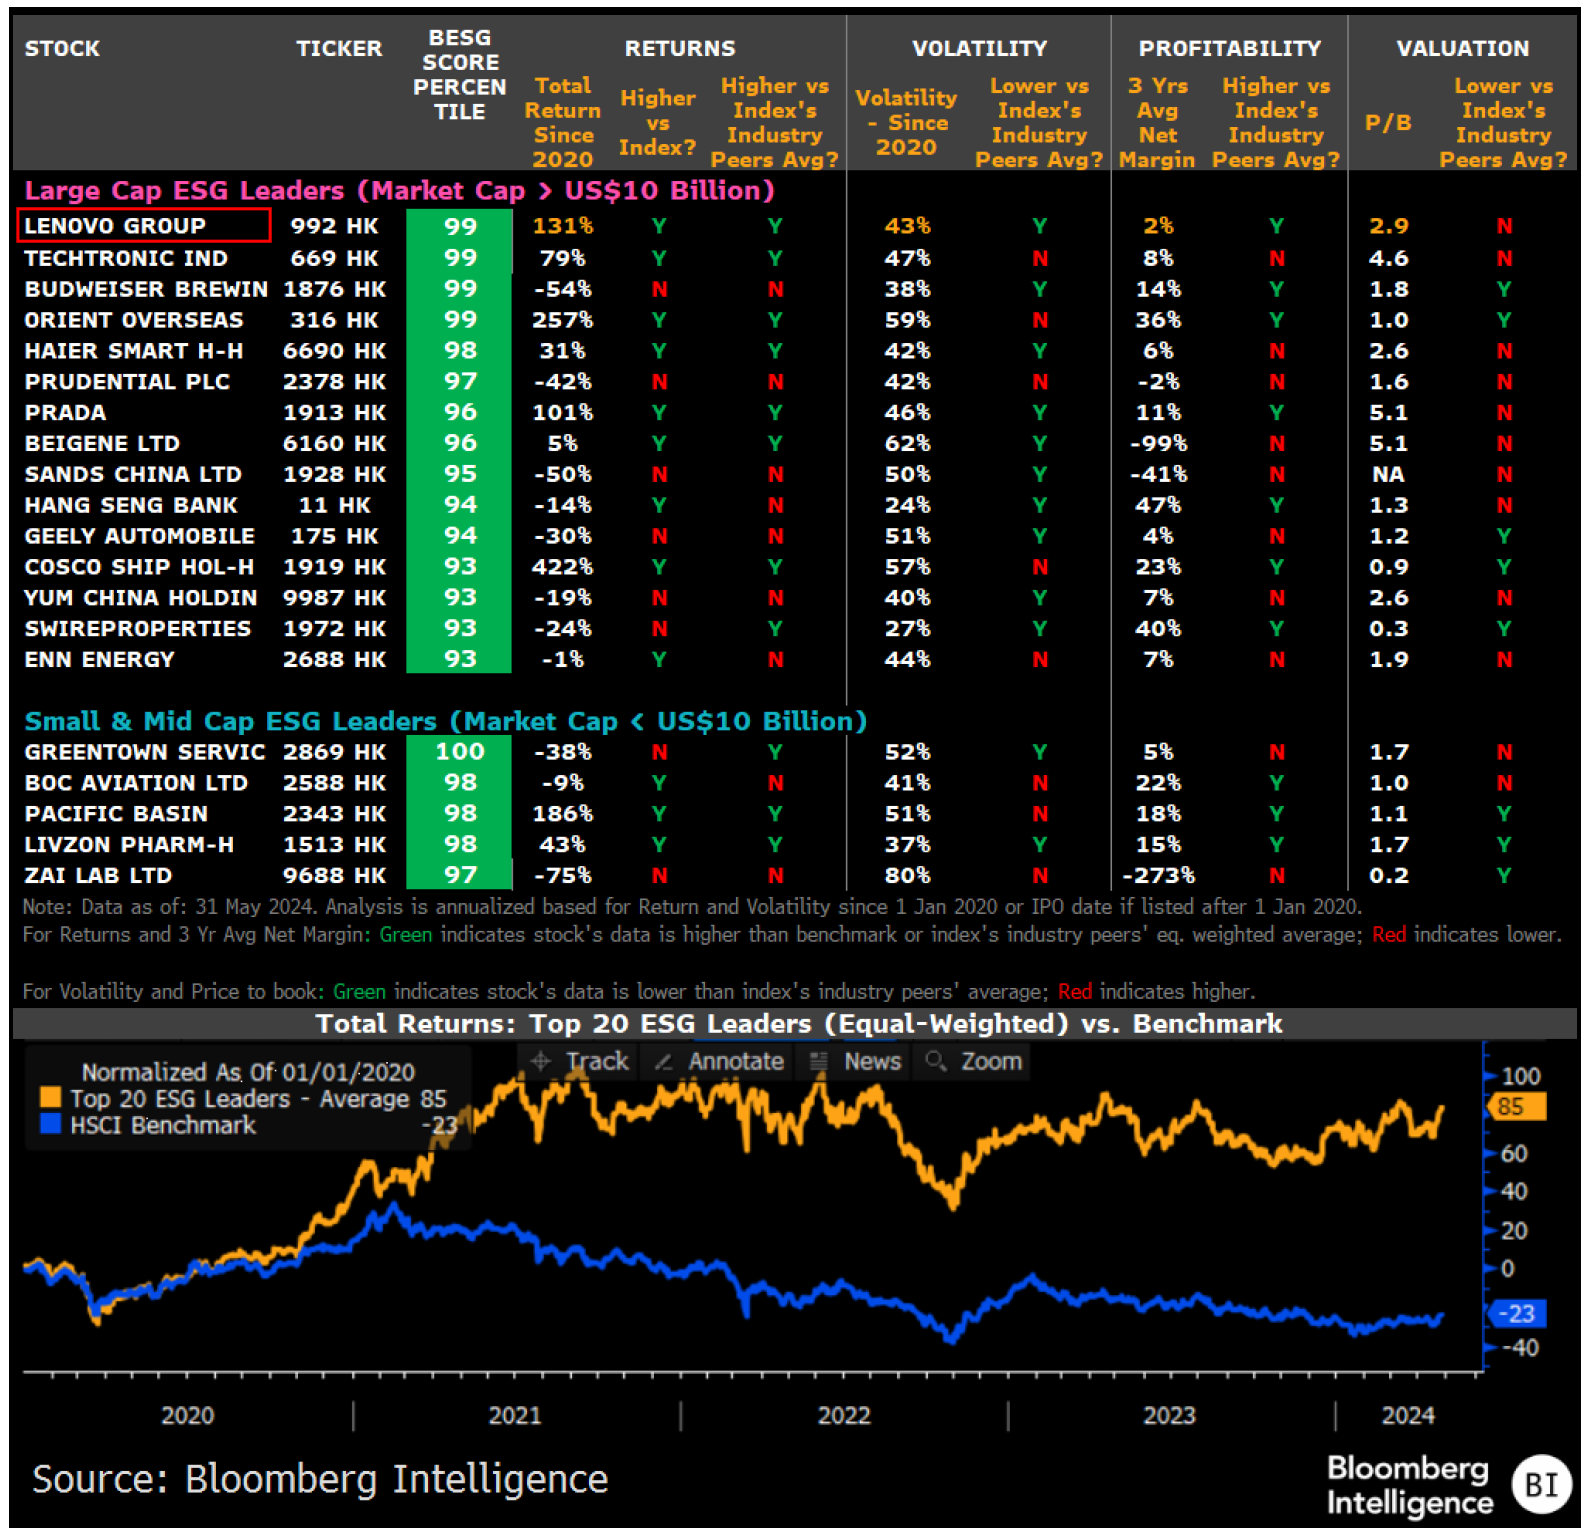Activate the Zoom magnifier tool
Screen dimensions: 1589x1535
tap(974, 1061)
